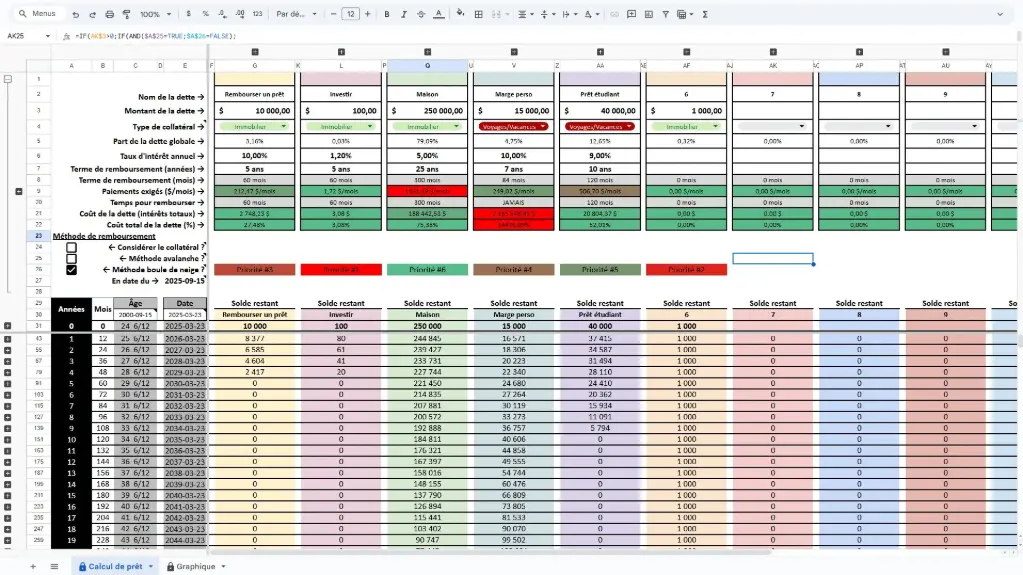Open text rotation options
Image resolution: width=1023 pixels, height=575 pixels.
[x=591, y=14]
